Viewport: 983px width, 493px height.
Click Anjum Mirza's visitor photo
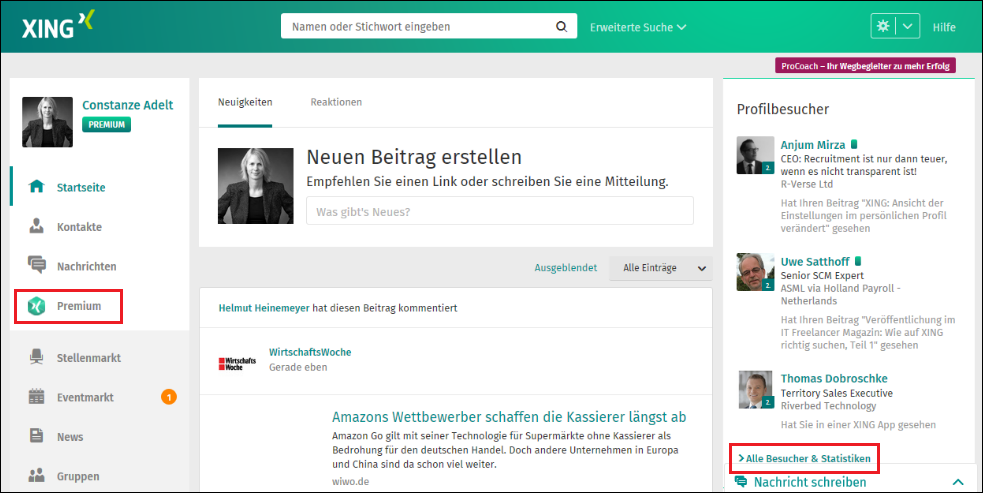[x=755, y=155]
